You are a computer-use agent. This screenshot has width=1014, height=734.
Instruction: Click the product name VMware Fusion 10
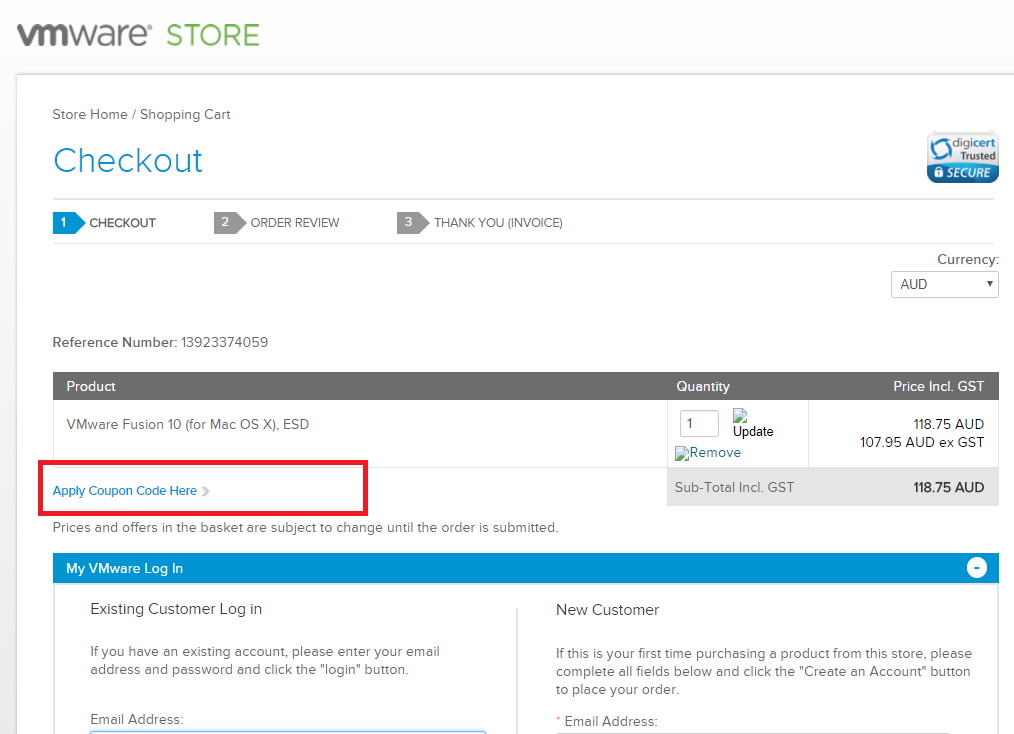click(x=188, y=424)
